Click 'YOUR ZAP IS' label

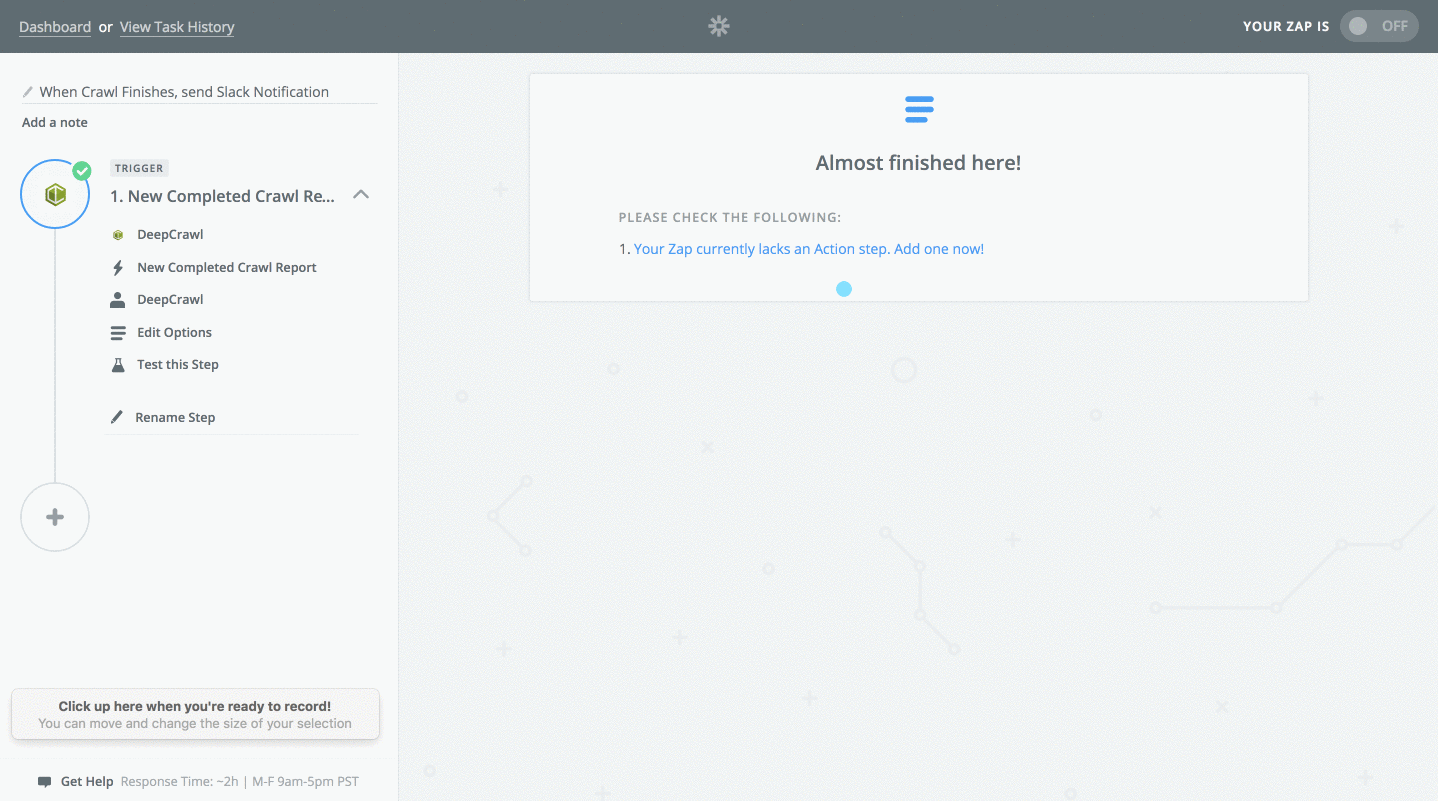(x=1286, y=27)
